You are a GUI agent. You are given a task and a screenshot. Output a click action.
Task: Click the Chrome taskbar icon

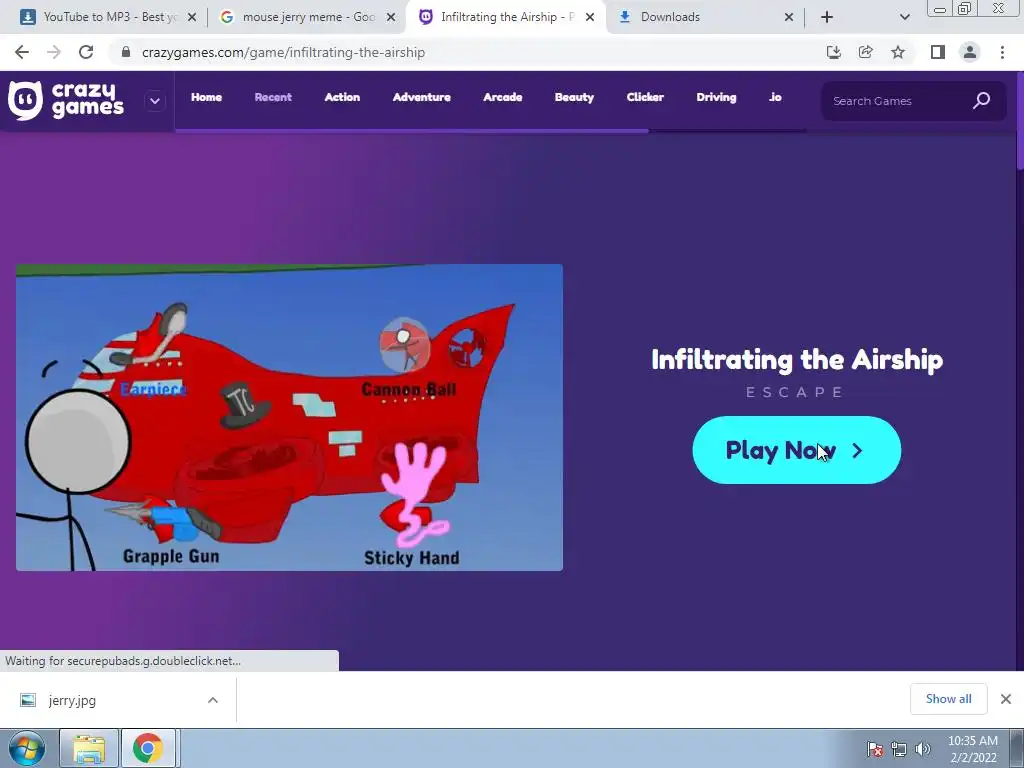[148, 748]
